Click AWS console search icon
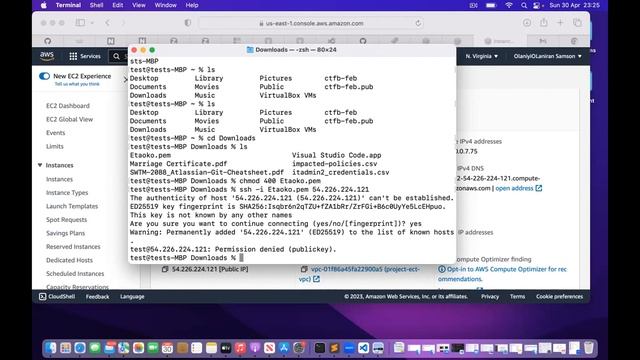The height and width of the screenshot is (360, 640). pyautogui.click(x=116, y=56)
